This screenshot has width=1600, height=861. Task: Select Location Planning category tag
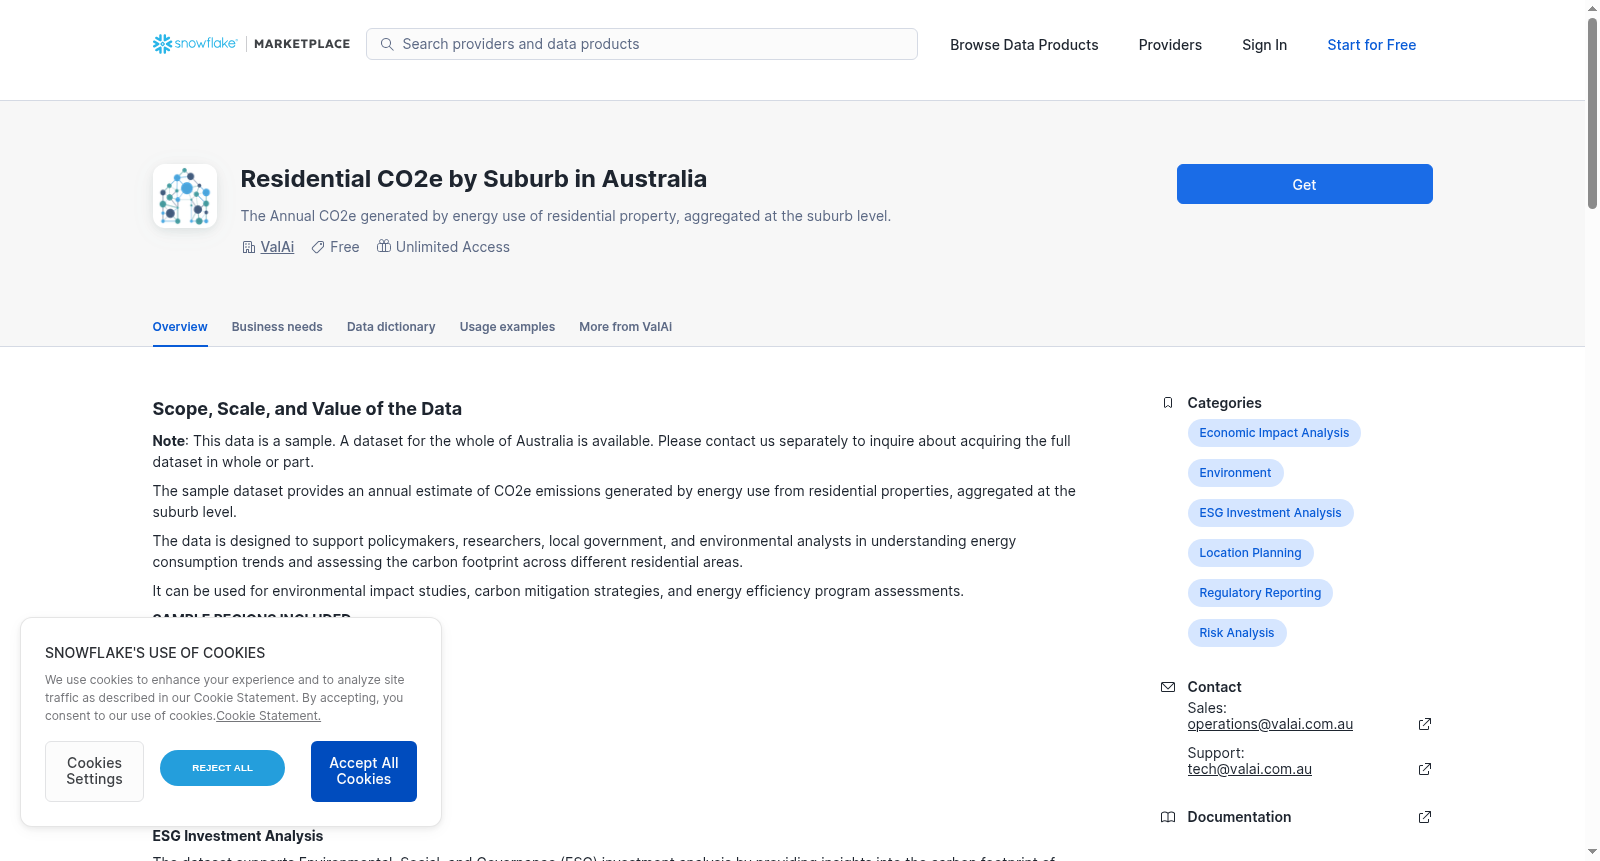pyautogui.click(x=1250, y=553)
